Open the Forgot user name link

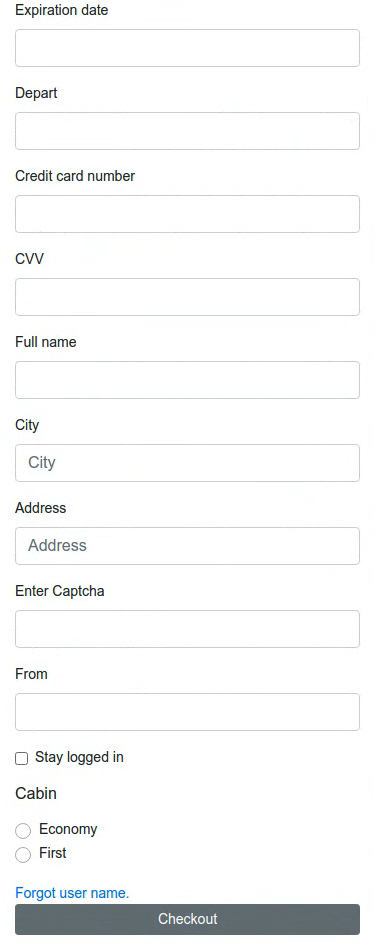(x=72, y=893)
